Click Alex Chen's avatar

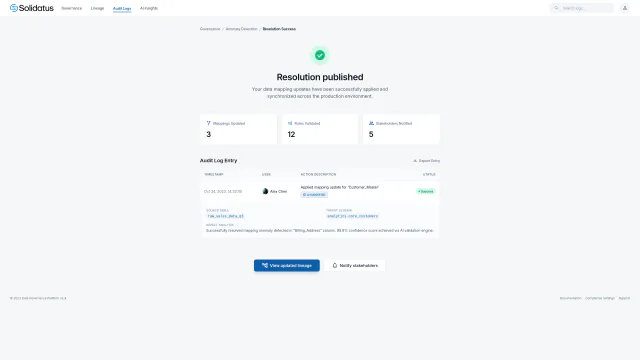pyautogui.click(x=265, y=191)
